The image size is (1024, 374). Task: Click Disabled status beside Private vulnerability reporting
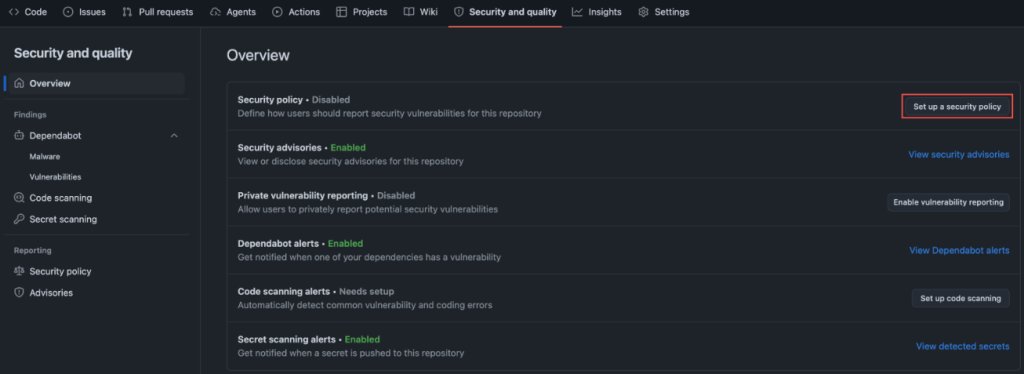tap(396, 195)
